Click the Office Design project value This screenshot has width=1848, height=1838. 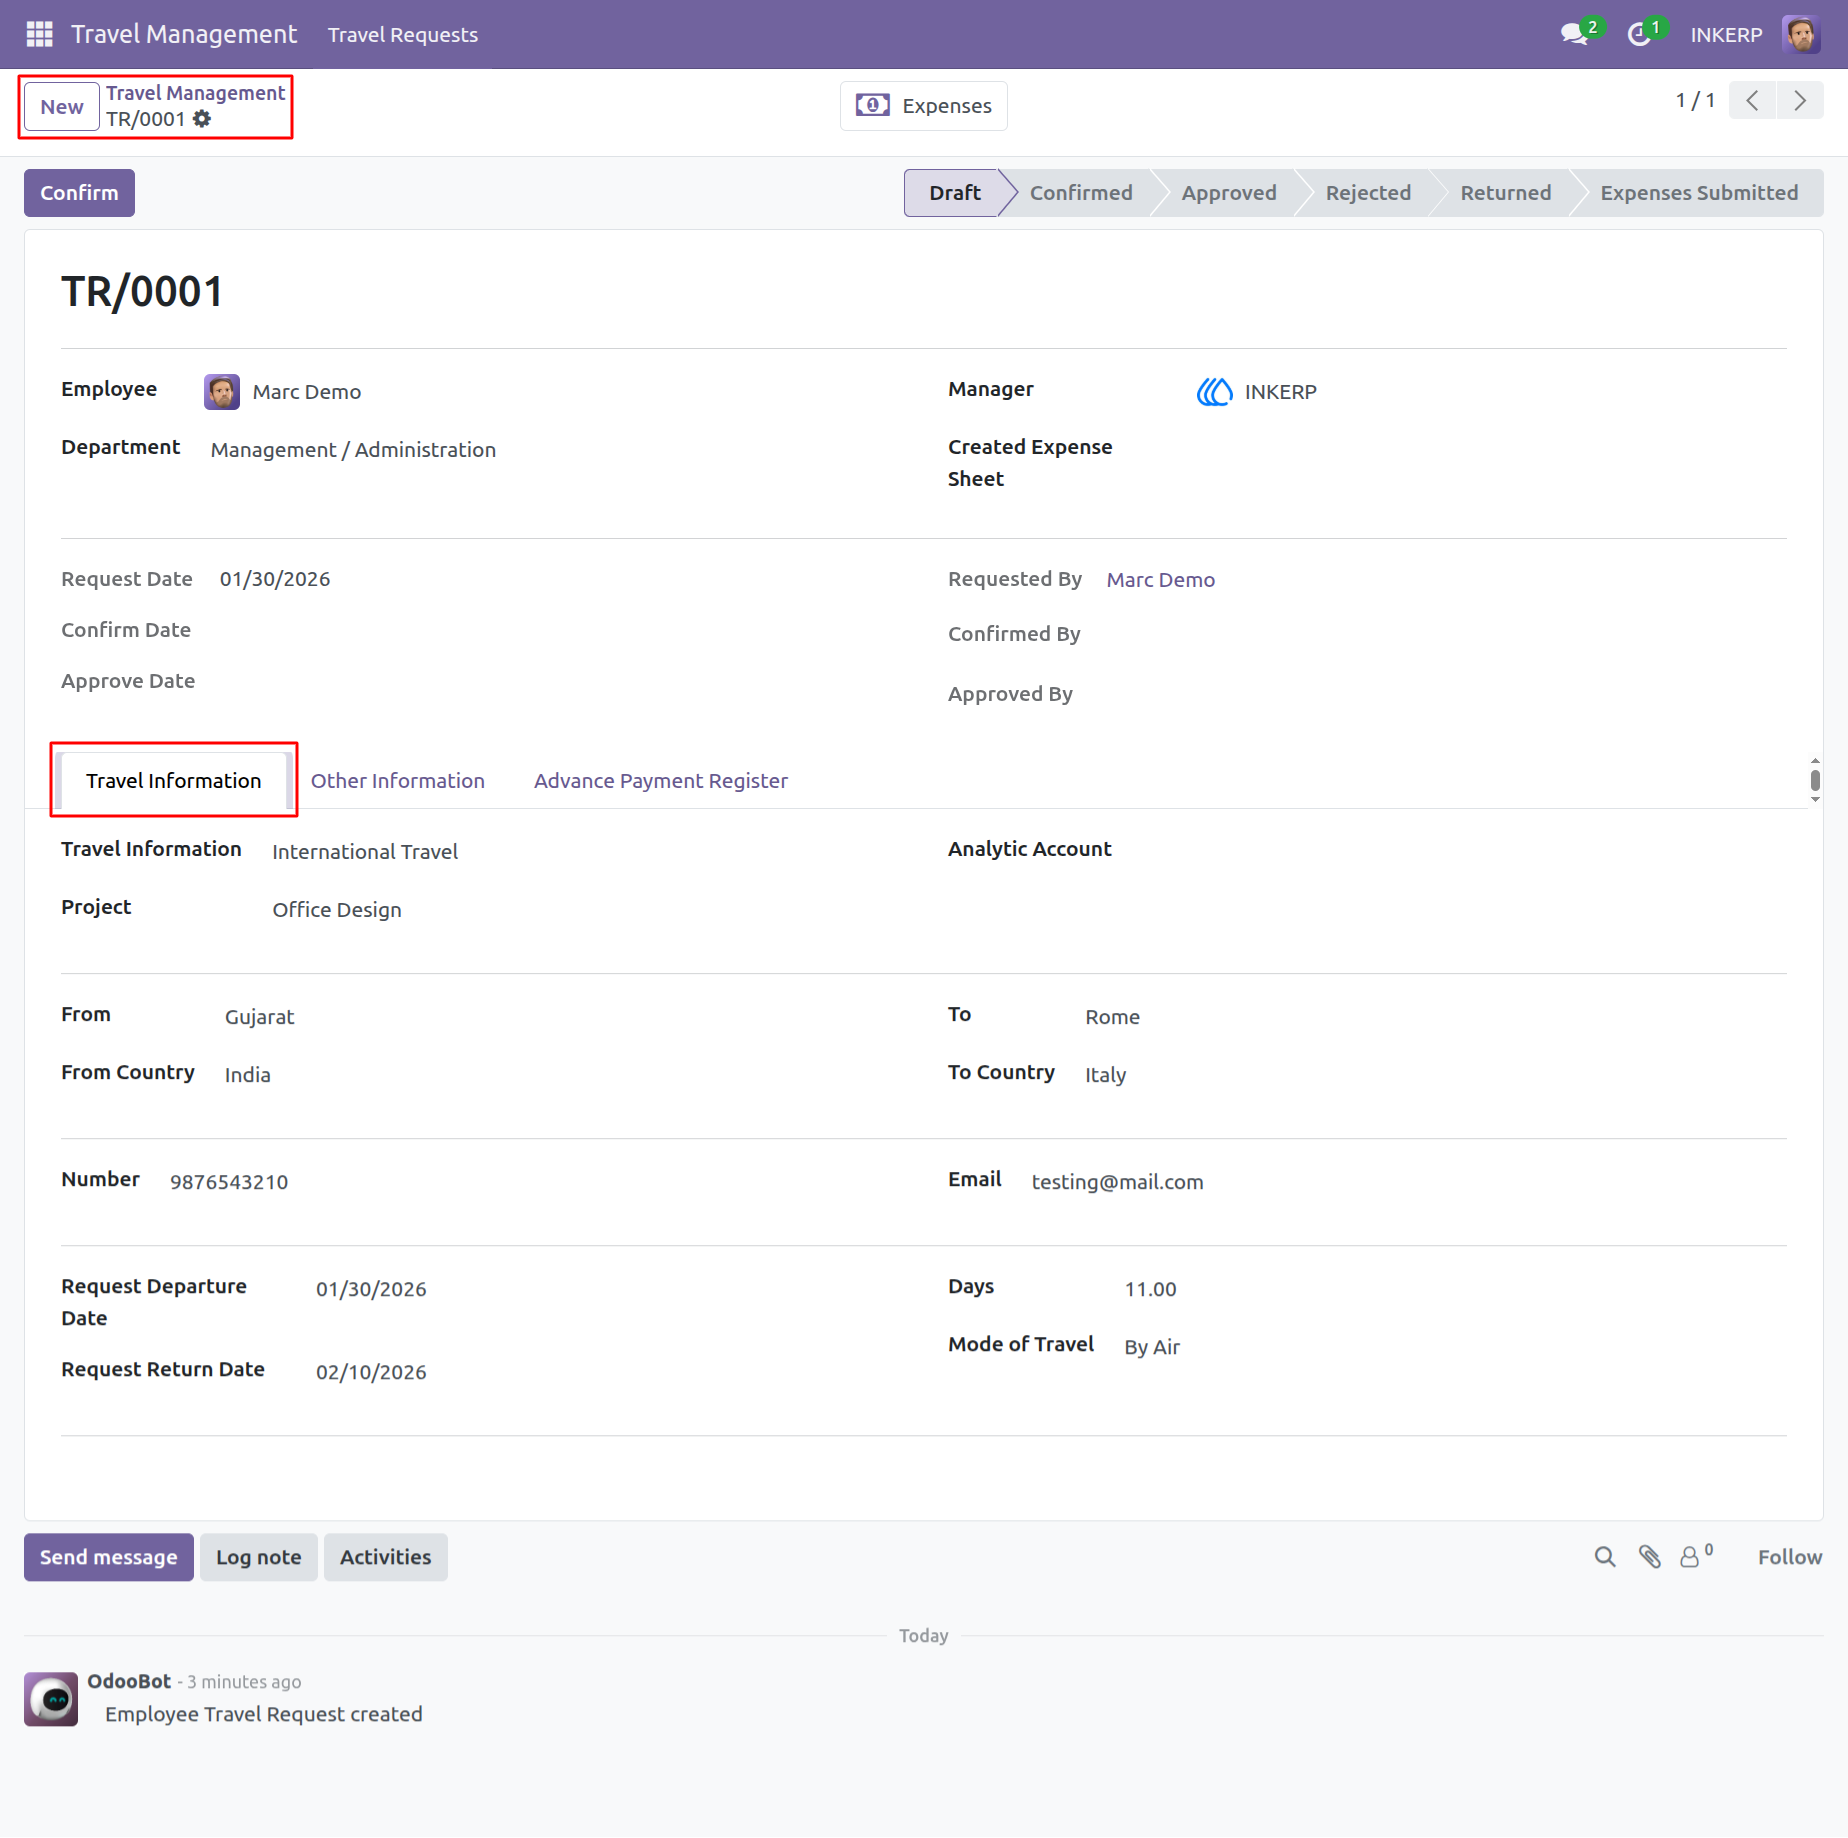pyautogui.click(x=337, y=910)
